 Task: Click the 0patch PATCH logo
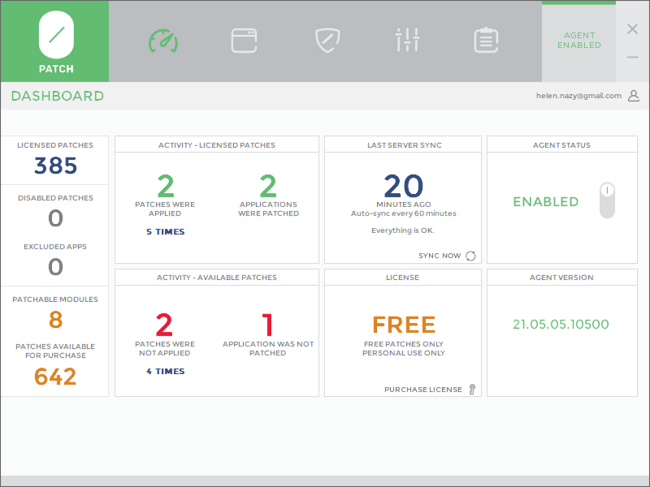[56, 41]
